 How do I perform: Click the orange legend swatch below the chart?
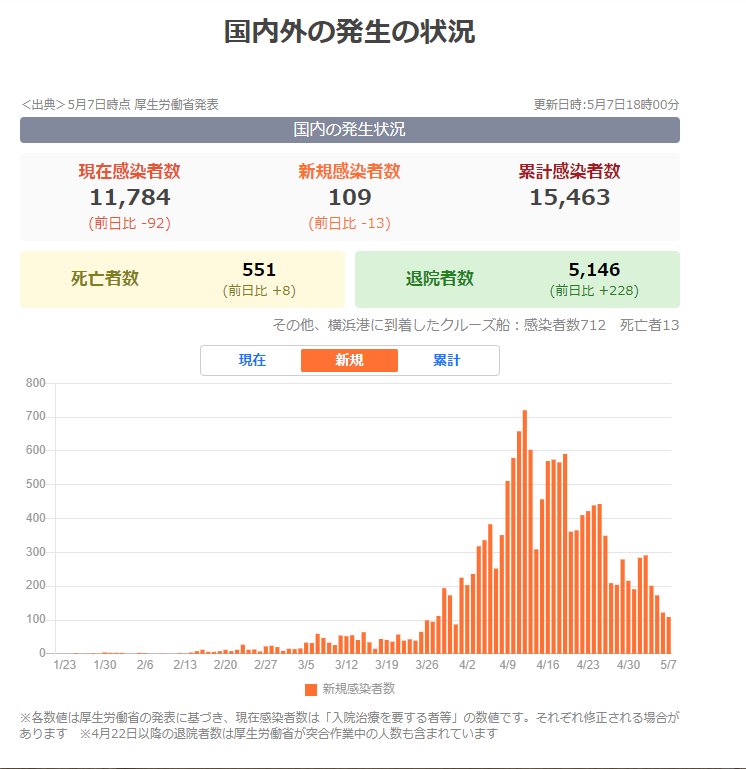coord(311,689)
